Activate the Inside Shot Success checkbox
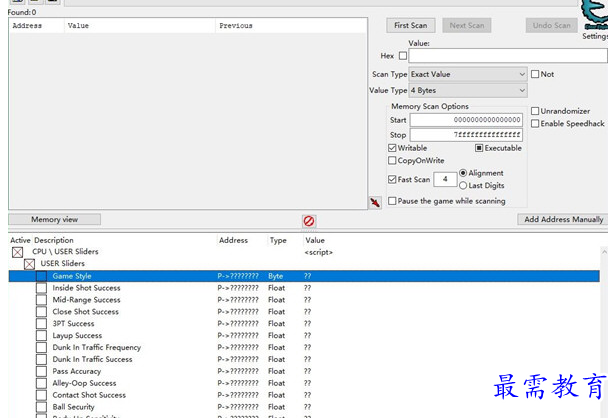 point(41,288)
